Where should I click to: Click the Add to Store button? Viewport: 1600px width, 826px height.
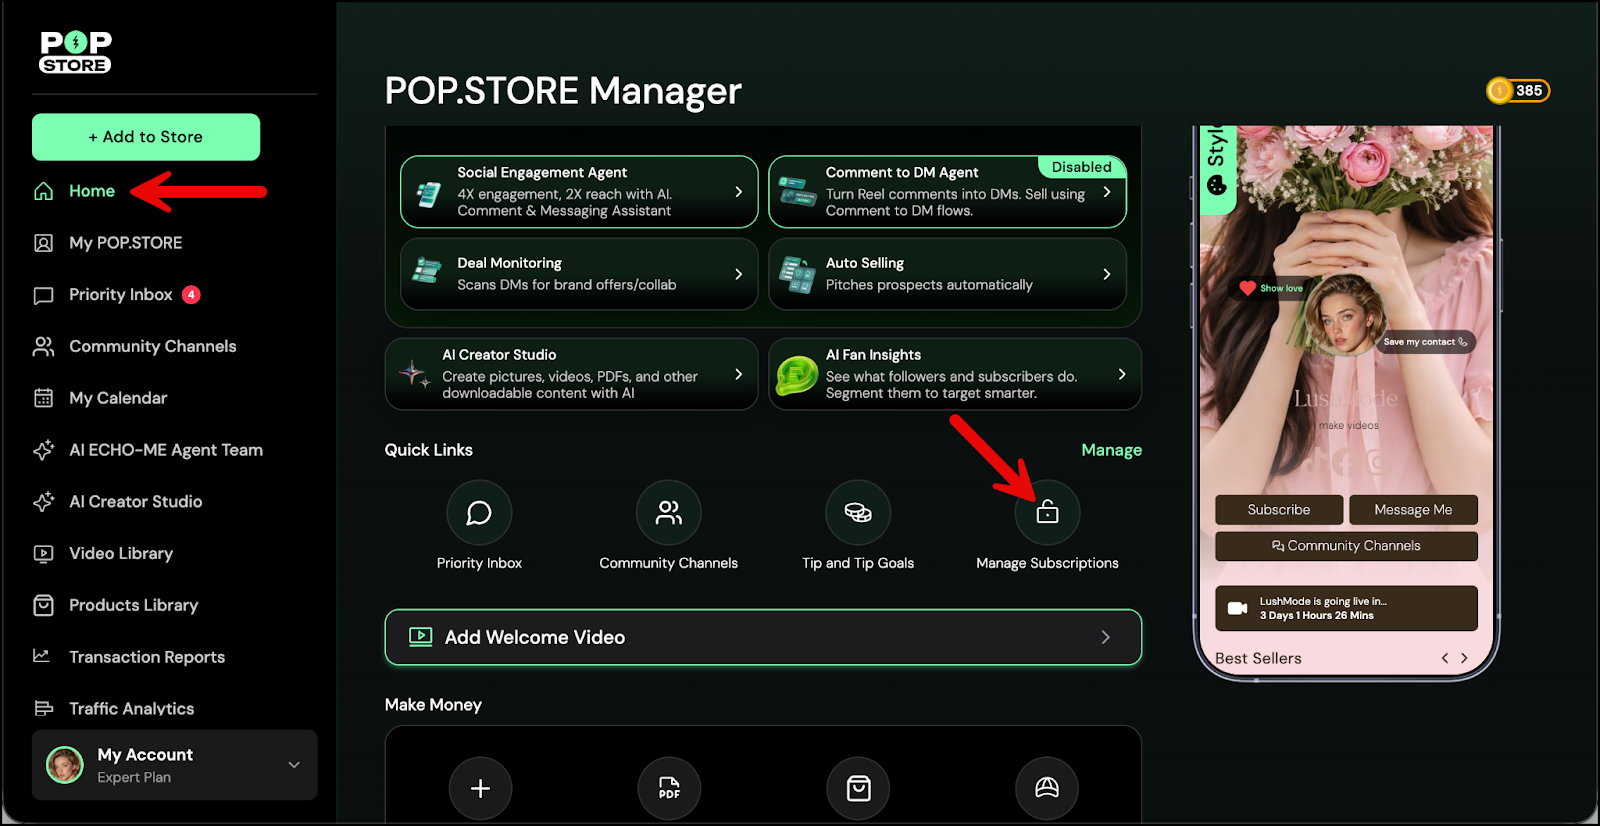coord(146,137)
